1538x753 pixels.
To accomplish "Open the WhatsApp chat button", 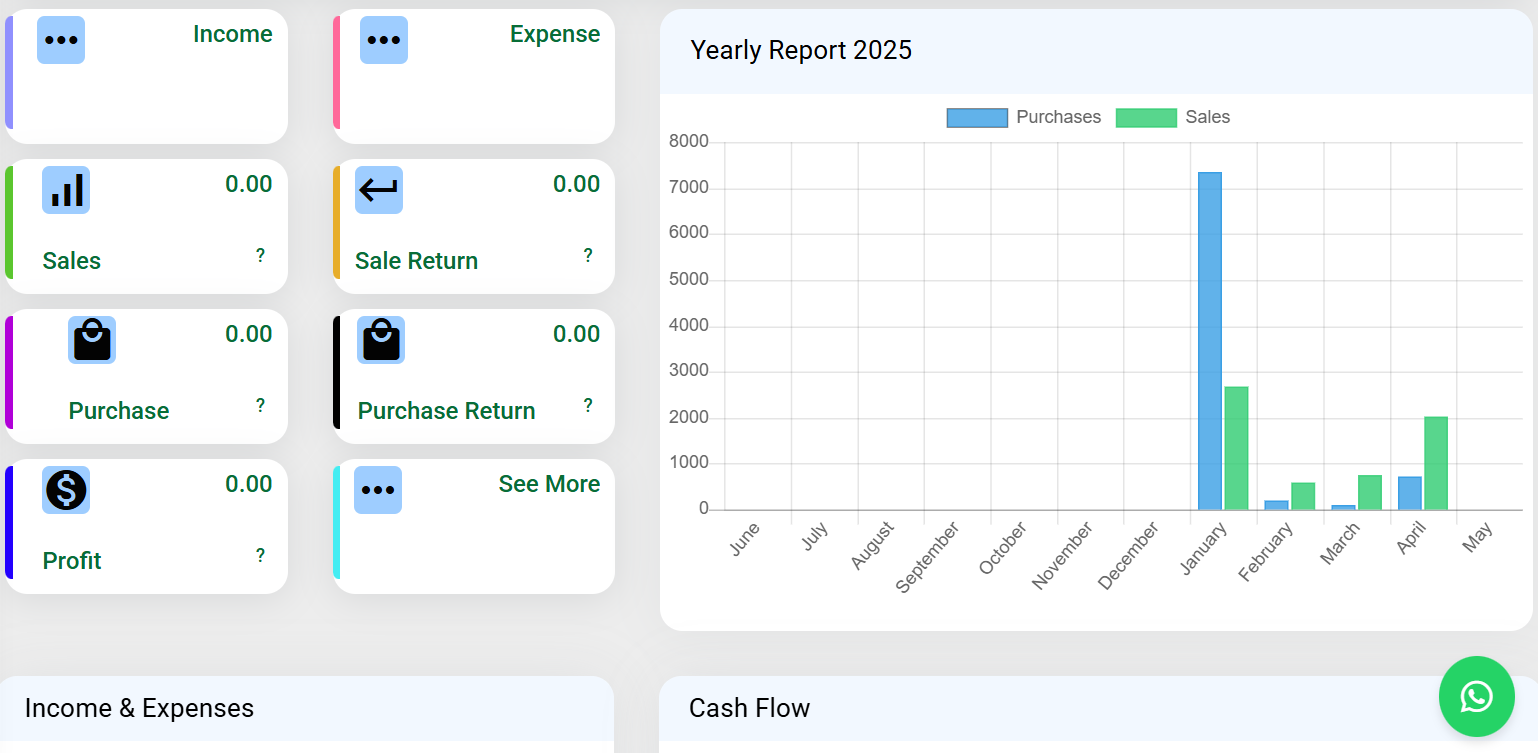I will [x=1476, y=696].
